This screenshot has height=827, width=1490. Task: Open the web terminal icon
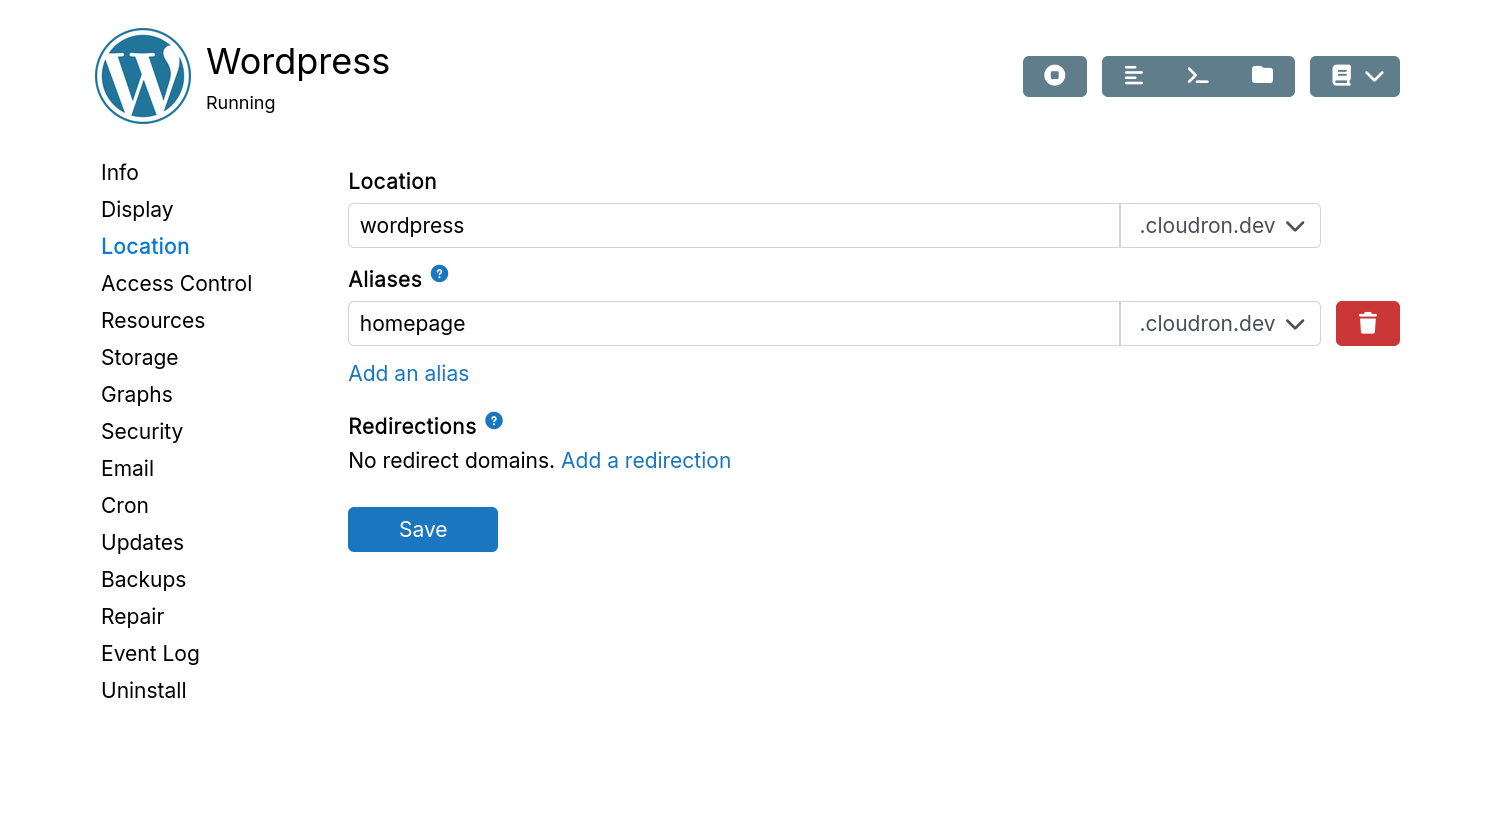pos(1198,76)
